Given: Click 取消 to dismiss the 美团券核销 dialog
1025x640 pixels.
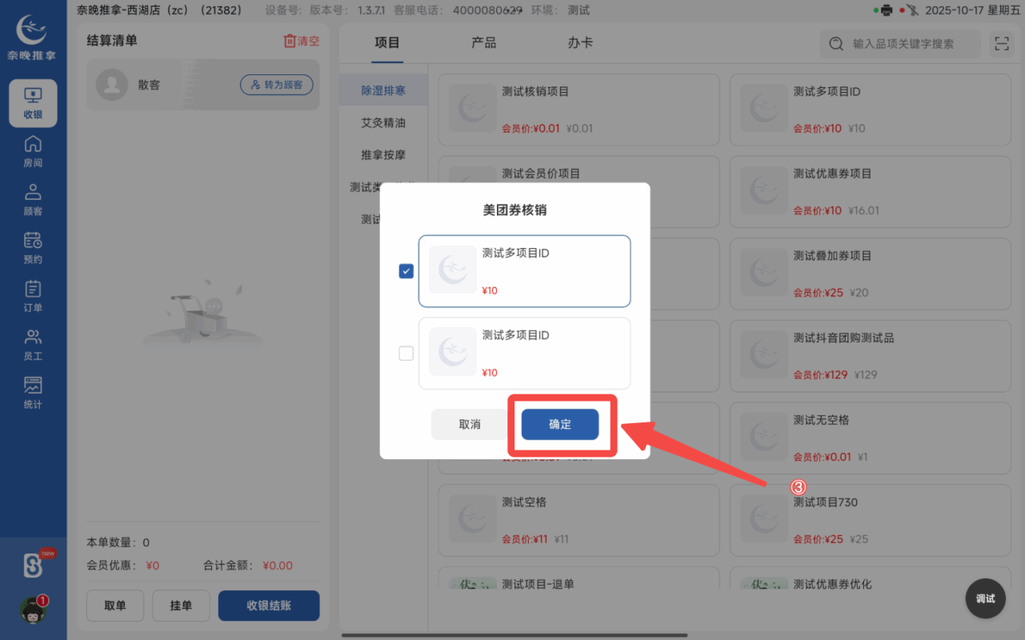Looking at the screenshot, I should click(x=469, y=424).
